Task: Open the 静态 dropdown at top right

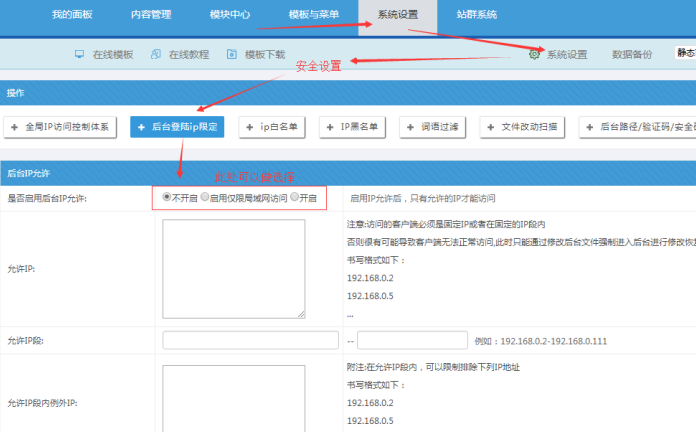Action: (685, 53)
